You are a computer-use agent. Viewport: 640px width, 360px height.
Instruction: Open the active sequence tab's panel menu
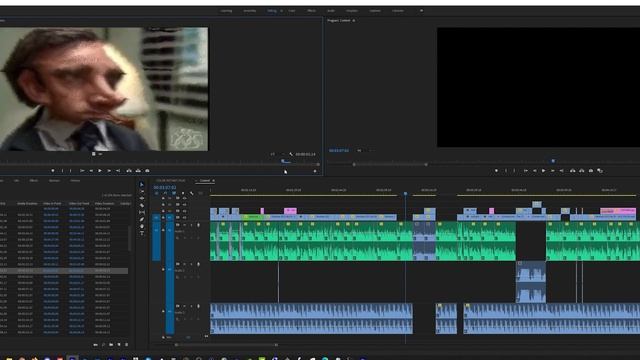[x=213, y=180]
